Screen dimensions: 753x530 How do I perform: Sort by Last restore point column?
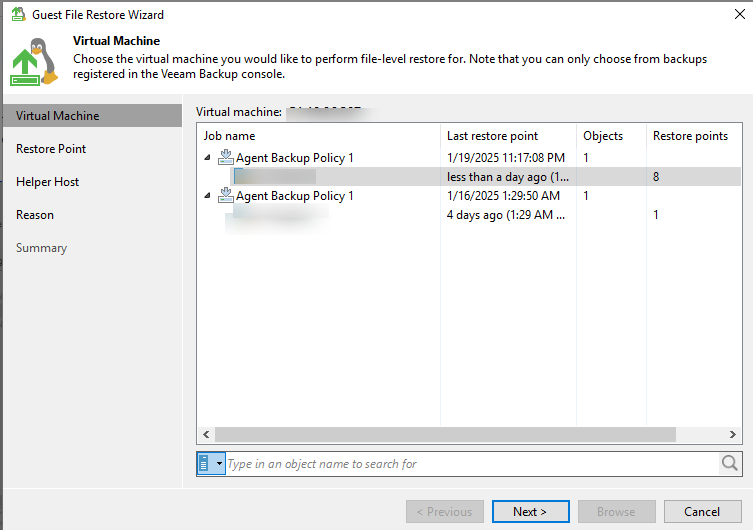492,136
